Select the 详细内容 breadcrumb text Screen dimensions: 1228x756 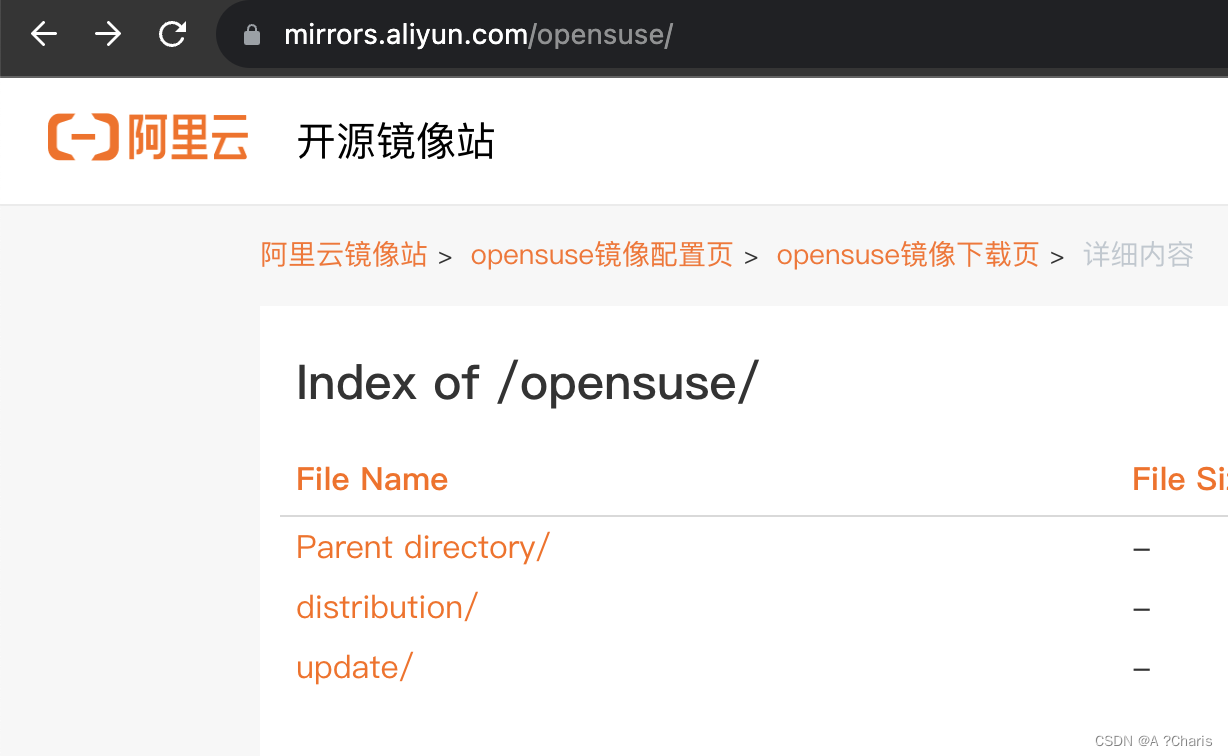pos(1139,255)
